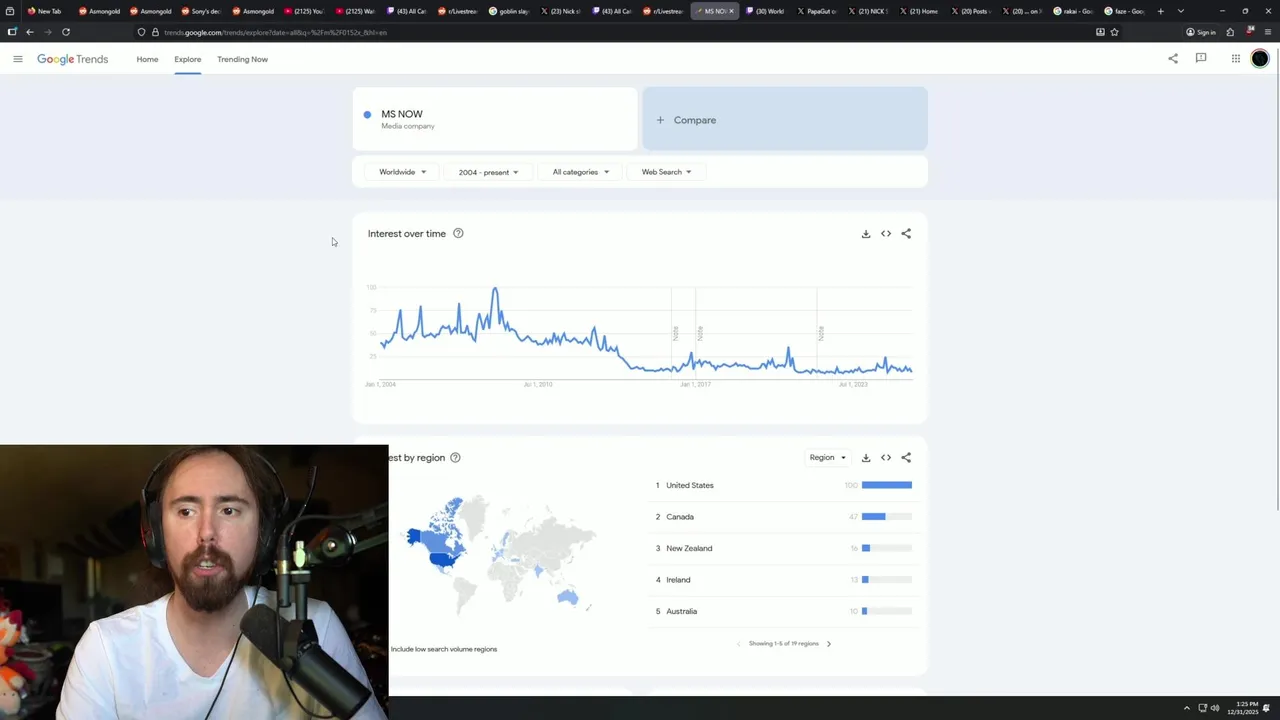Open the Worldwide location dropdown

[x=402, y=172]
